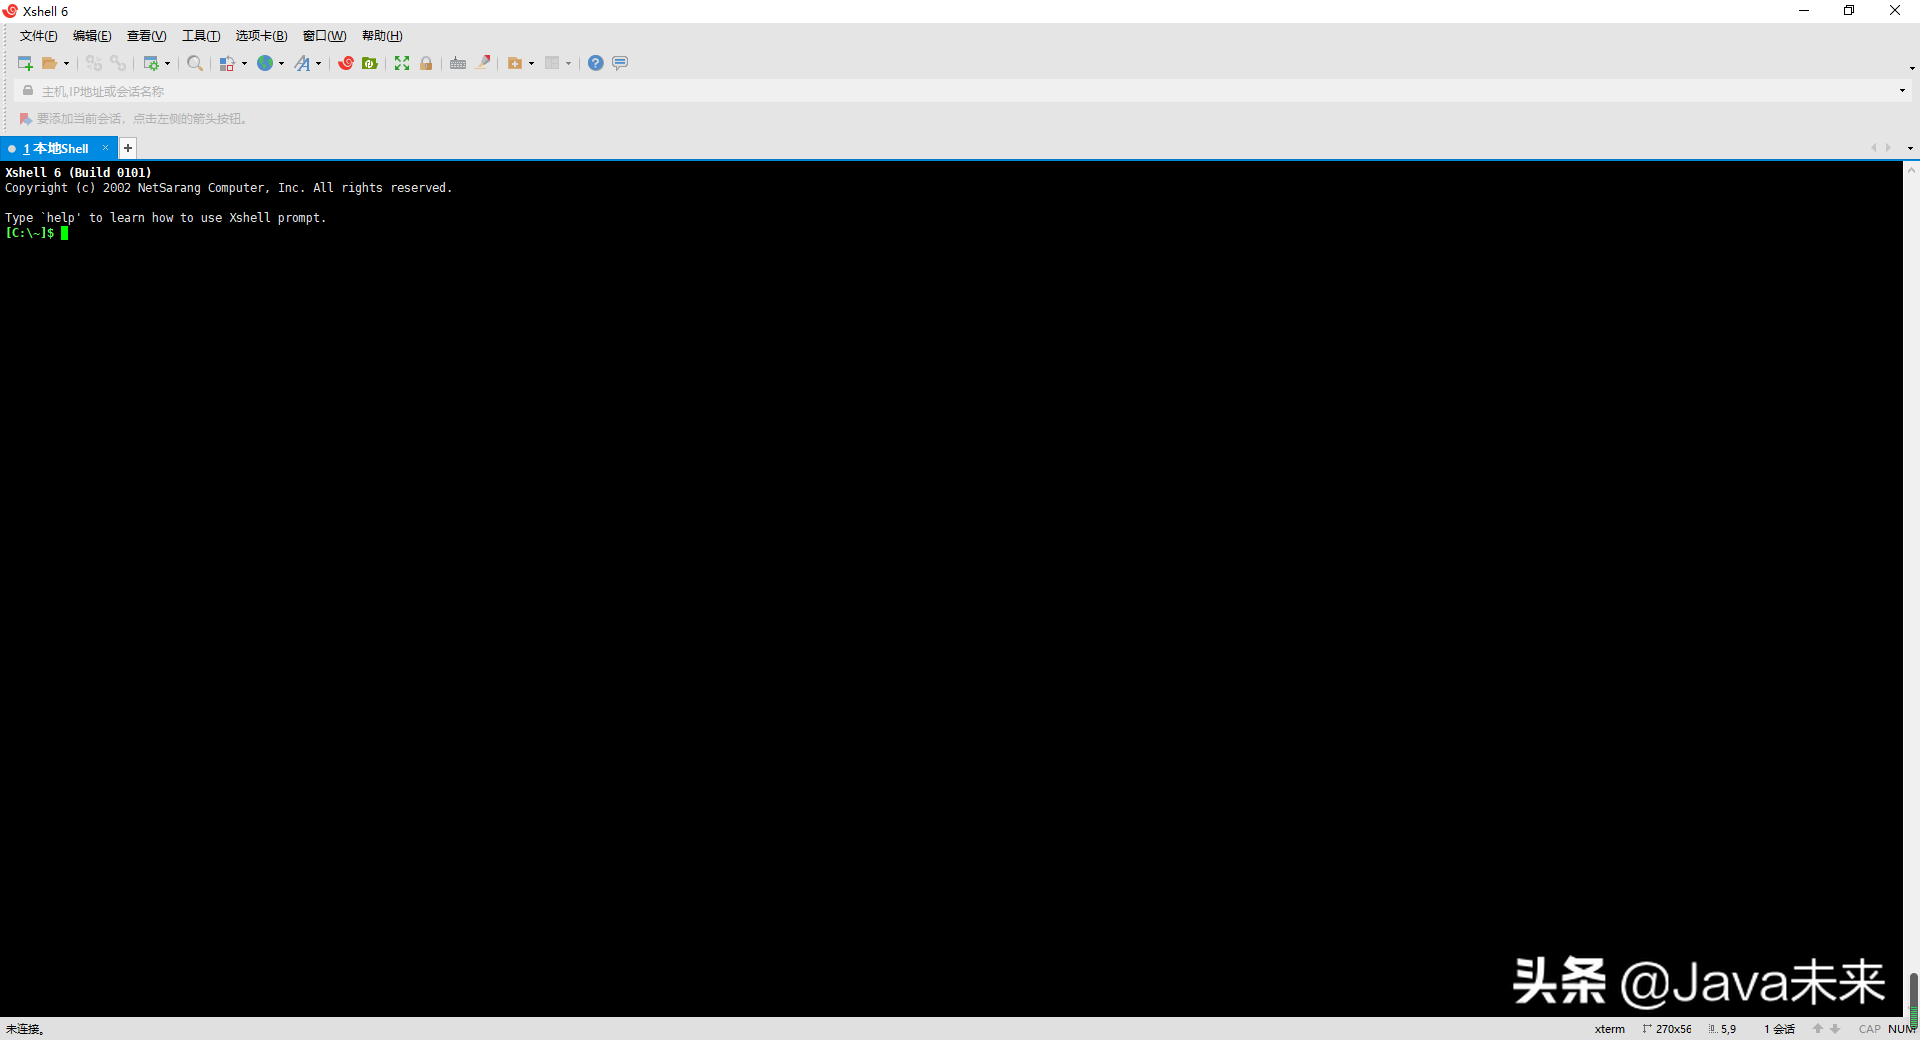Click the bookmark arrow add-session icon
Viewport: 1920px width, 1040px height.
pos(26,118)
